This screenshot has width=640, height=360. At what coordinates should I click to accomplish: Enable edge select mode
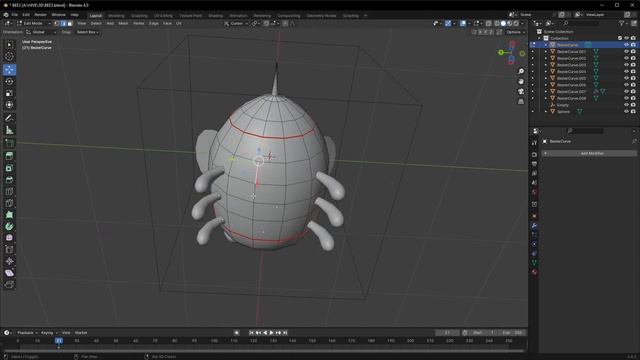pos(63,24)
